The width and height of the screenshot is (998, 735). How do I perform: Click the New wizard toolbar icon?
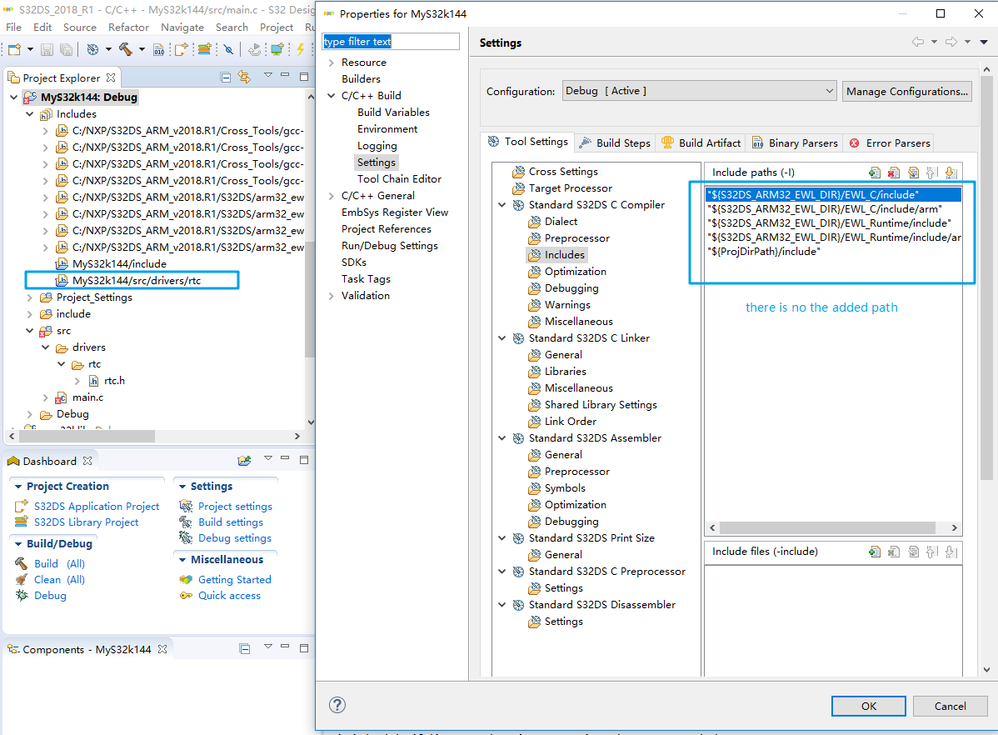[14, 49]
